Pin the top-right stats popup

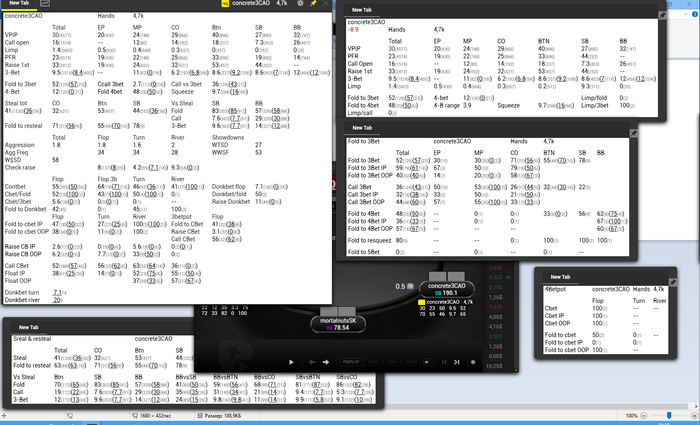[x=662, y=15]
